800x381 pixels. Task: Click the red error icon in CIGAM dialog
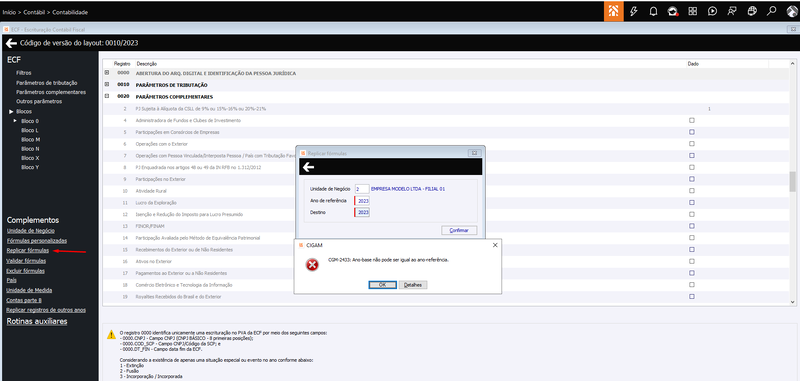(312, 265)
